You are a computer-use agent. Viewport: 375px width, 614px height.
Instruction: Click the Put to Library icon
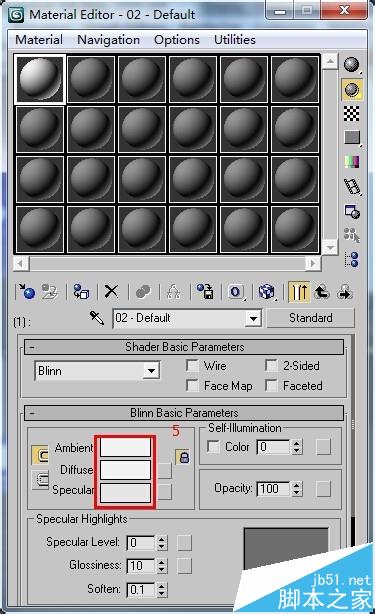tap(205, 292)
